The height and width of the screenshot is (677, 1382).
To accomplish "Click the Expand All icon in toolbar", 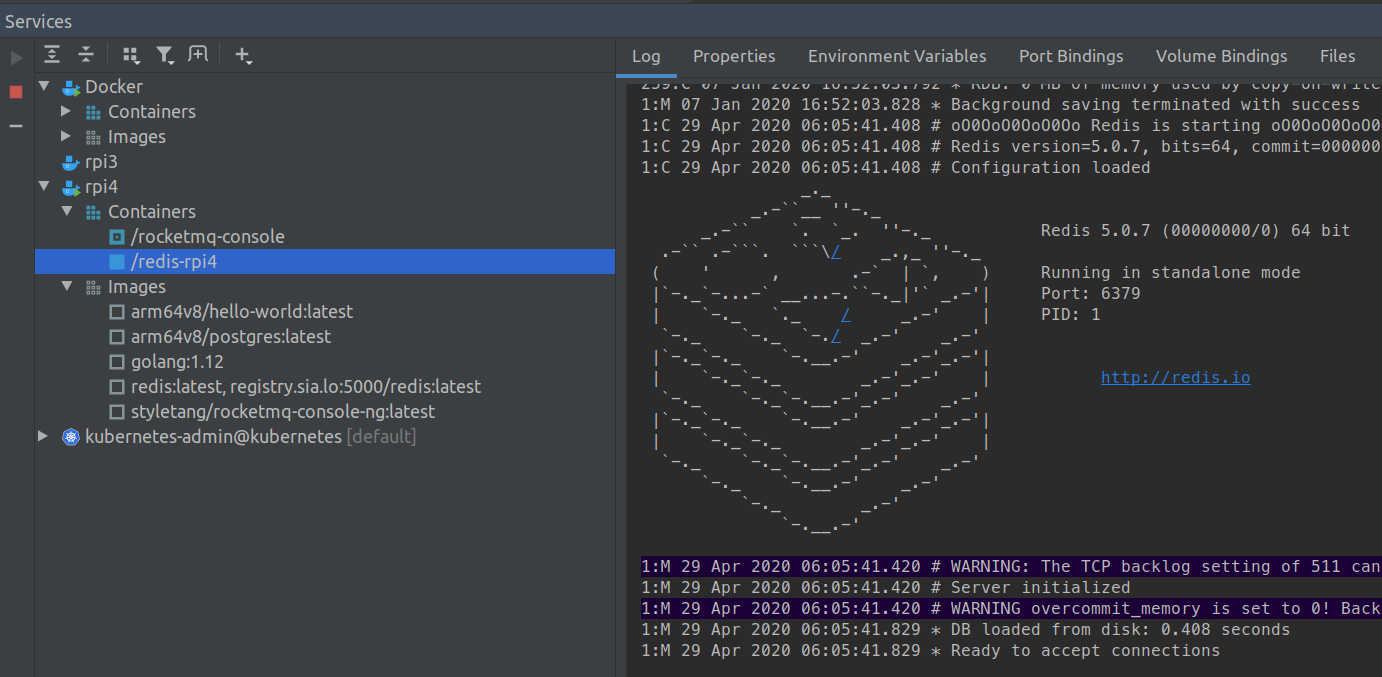I will (52, 55).
